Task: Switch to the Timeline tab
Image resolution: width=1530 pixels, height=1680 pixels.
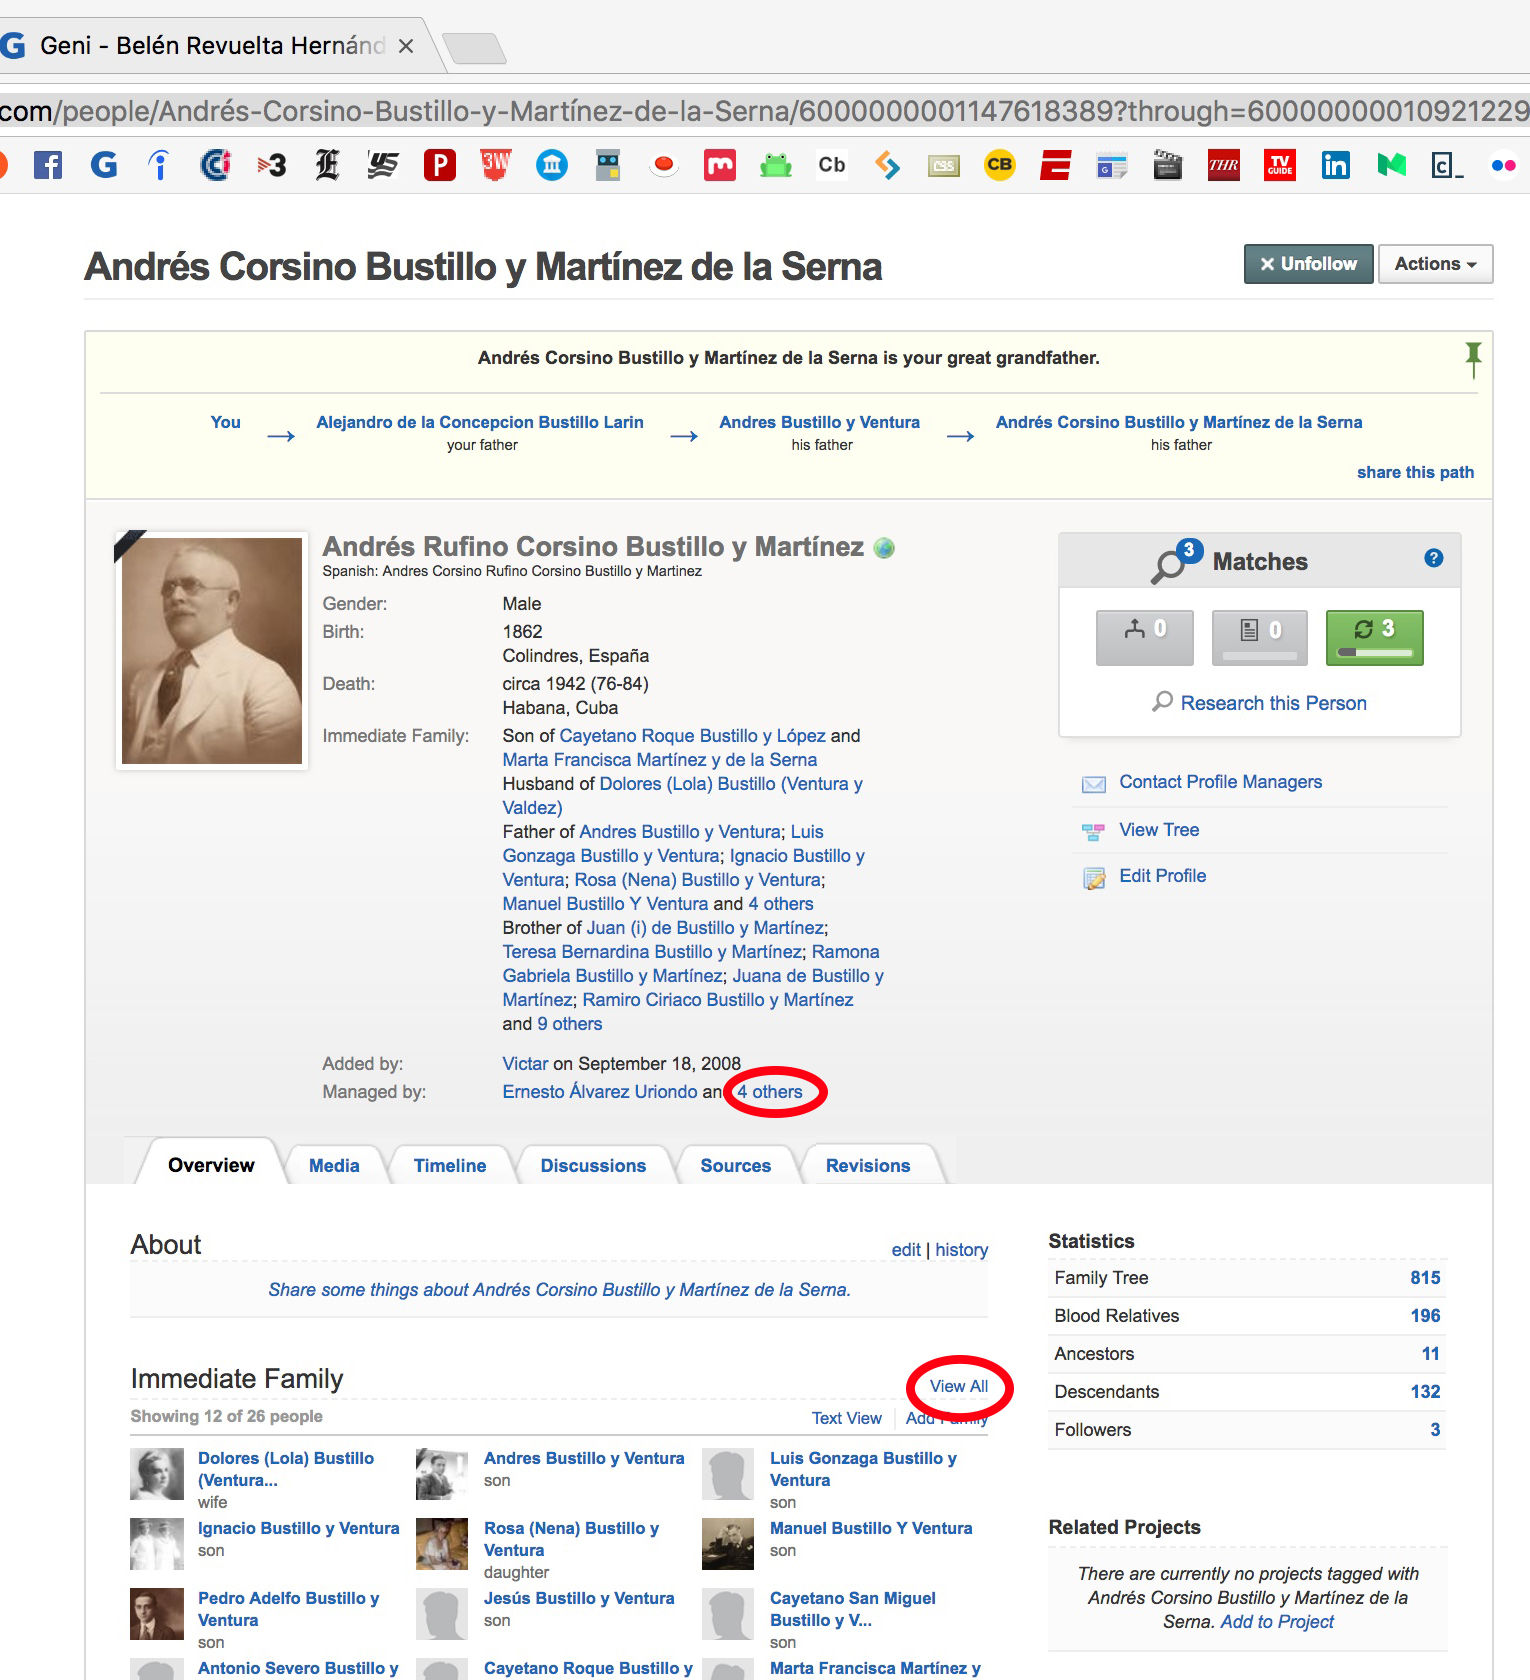Action: pos(449,1166)
